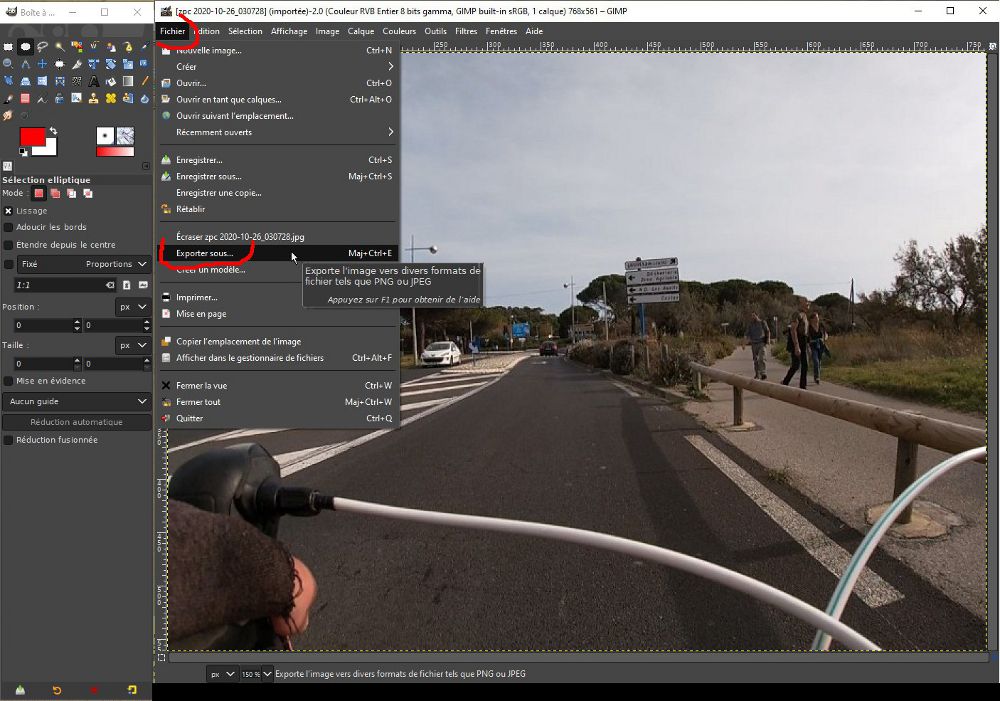Click the save tool preset icon
Viewport: 1000px width, 701px height.
(x=20, y=690)
